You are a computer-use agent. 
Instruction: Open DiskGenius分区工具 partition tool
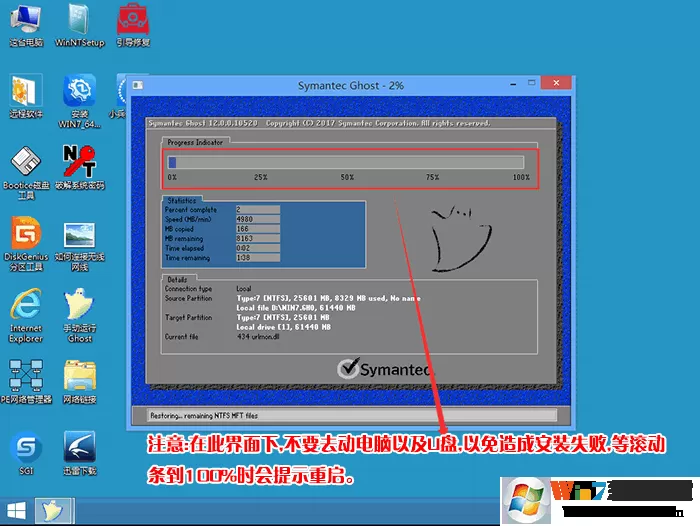pos(26,244)
